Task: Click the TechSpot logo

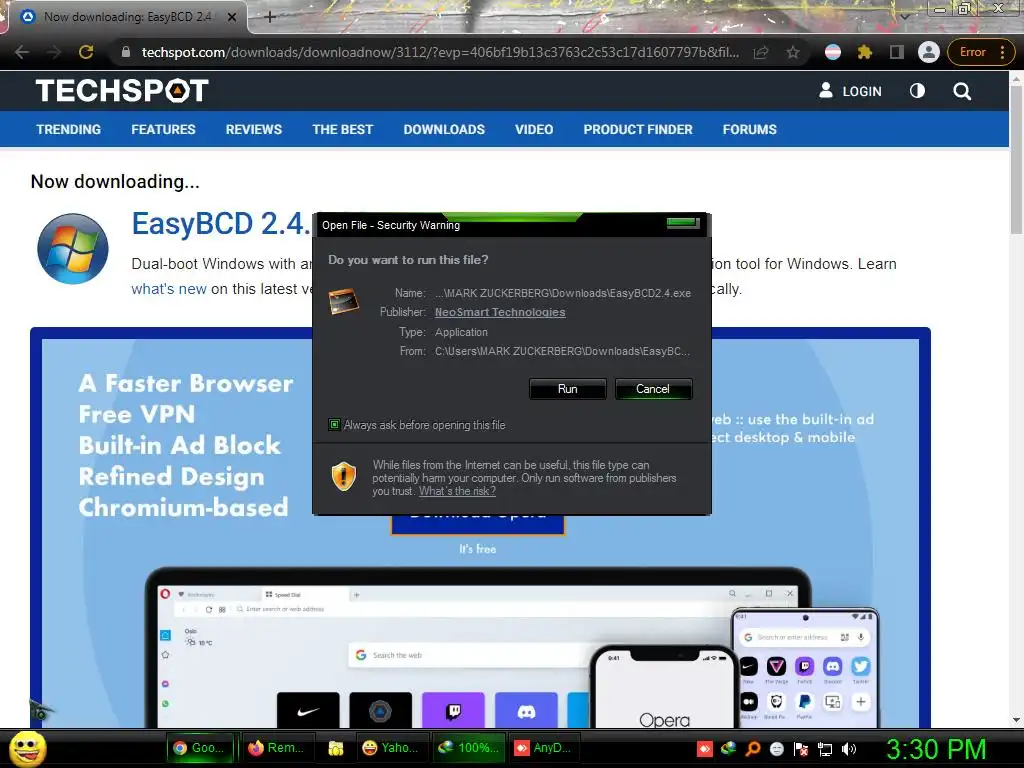Action: (122, 91)
